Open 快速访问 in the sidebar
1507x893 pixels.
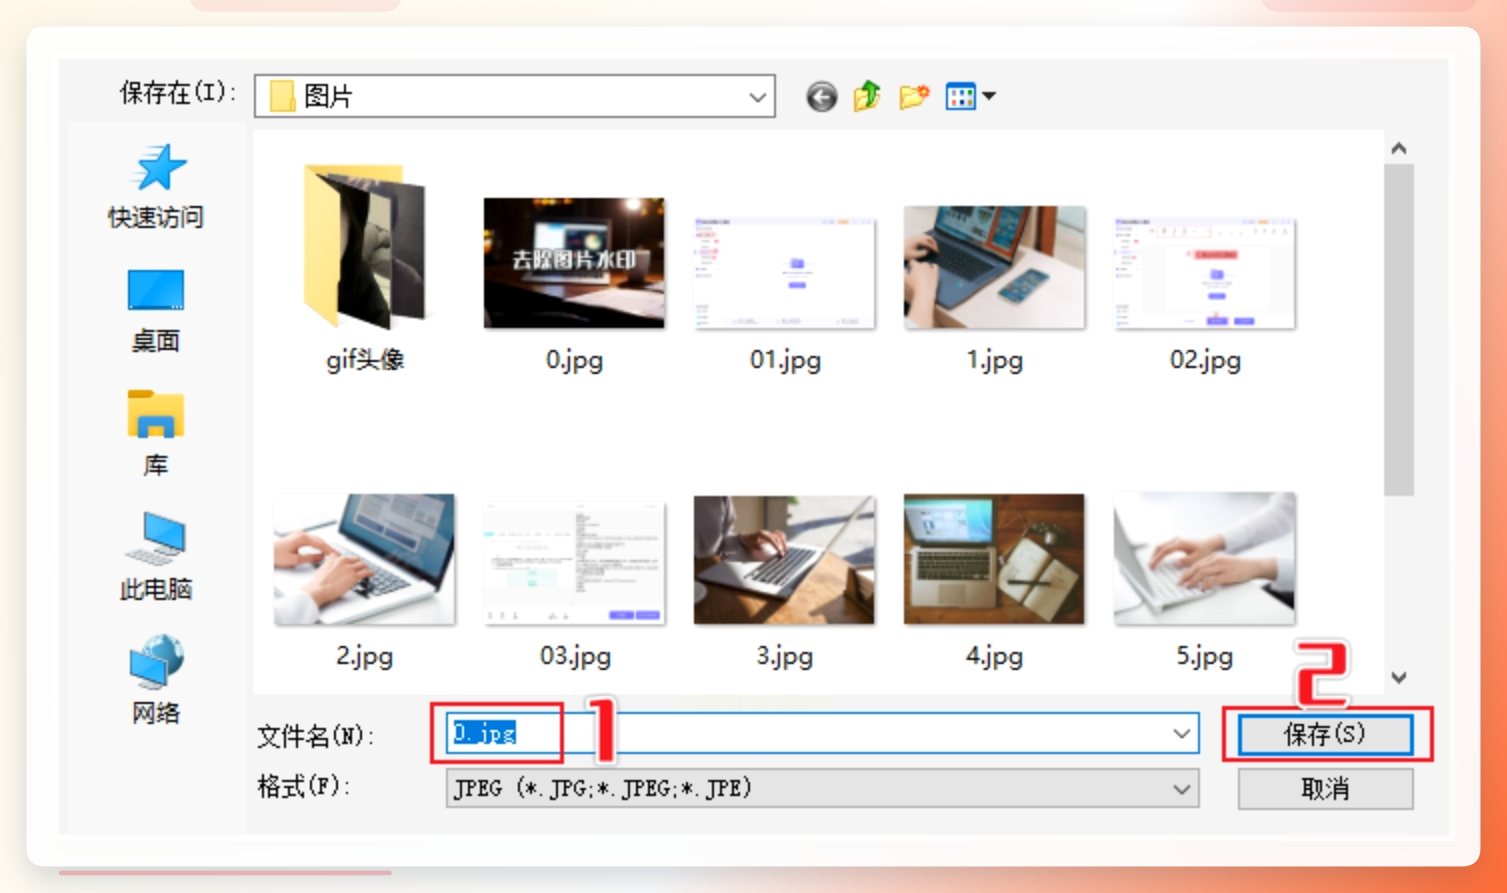156,187
